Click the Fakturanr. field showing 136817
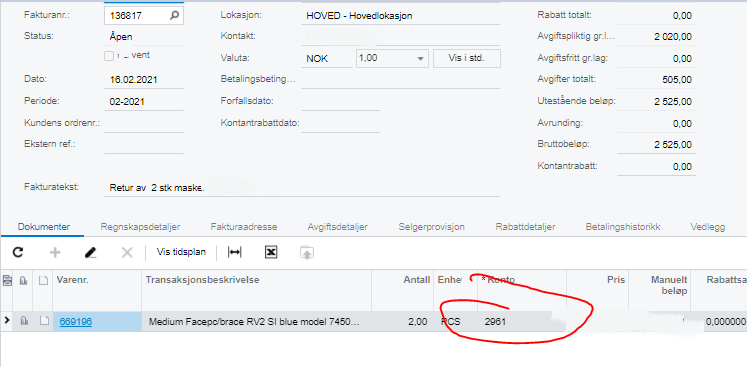 tap(143, 15)
